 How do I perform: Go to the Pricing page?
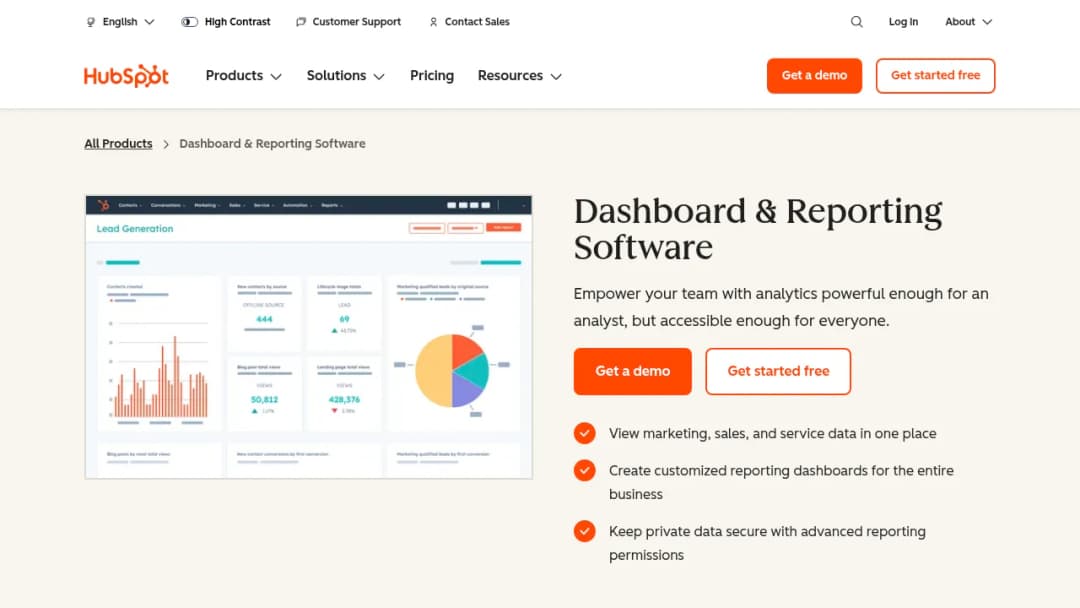click(x=432, y=76)
